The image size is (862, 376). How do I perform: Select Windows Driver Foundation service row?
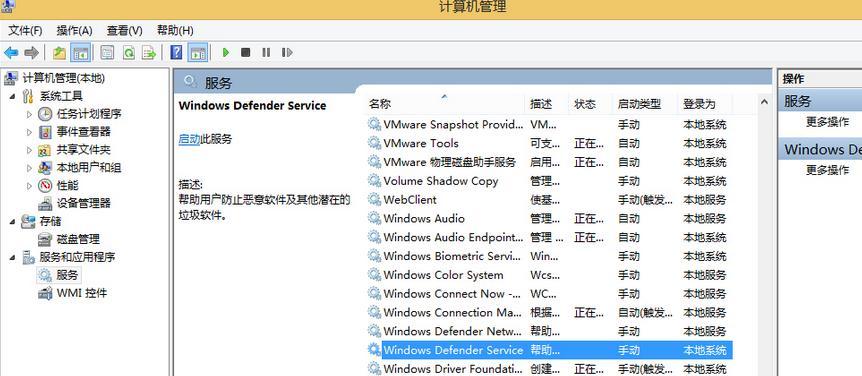pyautogui.click(x=549, y=368)
